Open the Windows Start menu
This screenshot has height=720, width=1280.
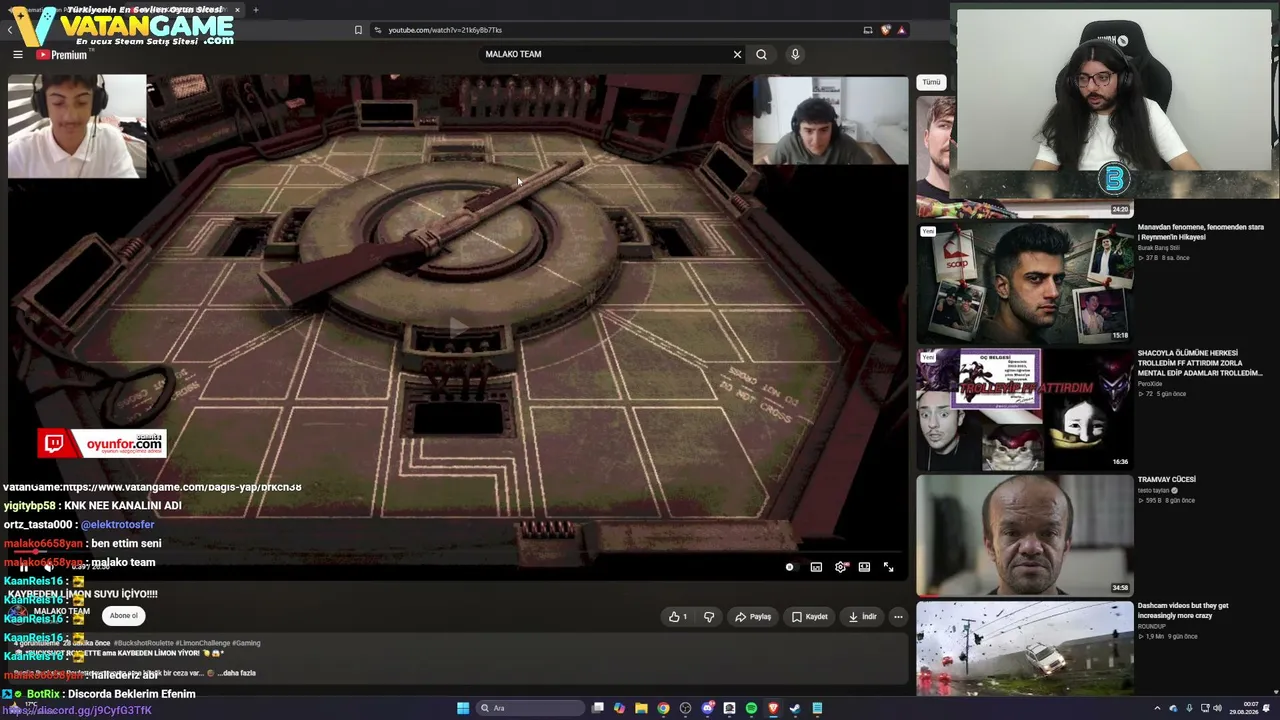463,709
